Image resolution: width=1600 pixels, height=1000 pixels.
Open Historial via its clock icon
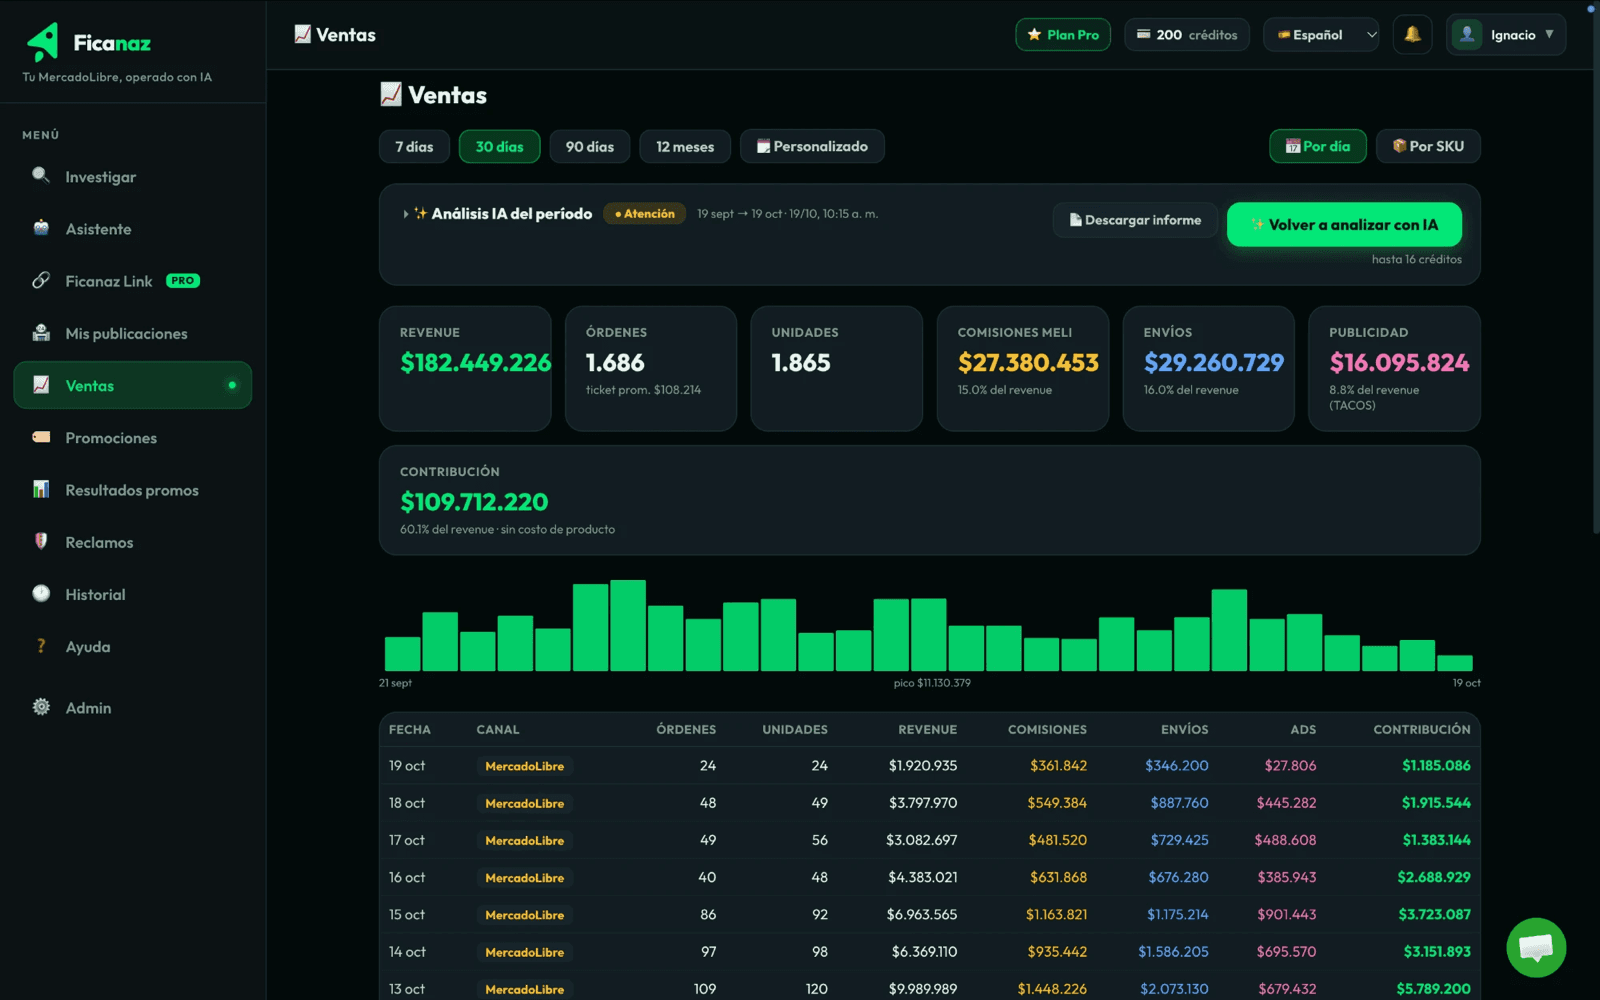(x=41, y=594)
